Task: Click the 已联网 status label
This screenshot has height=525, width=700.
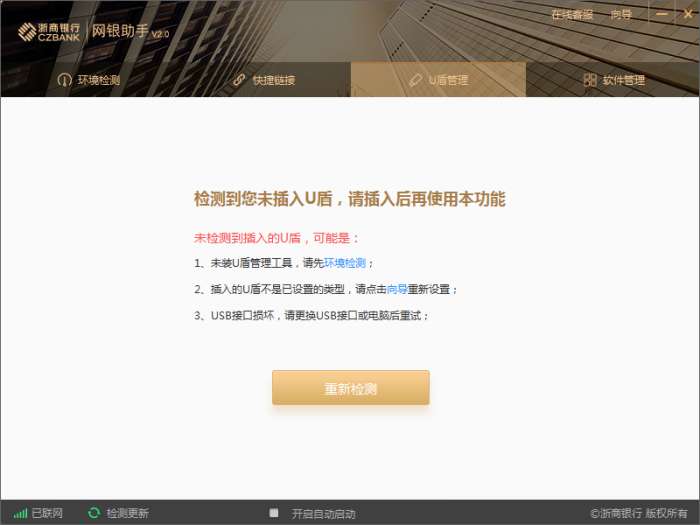Action: pos(47,513)
